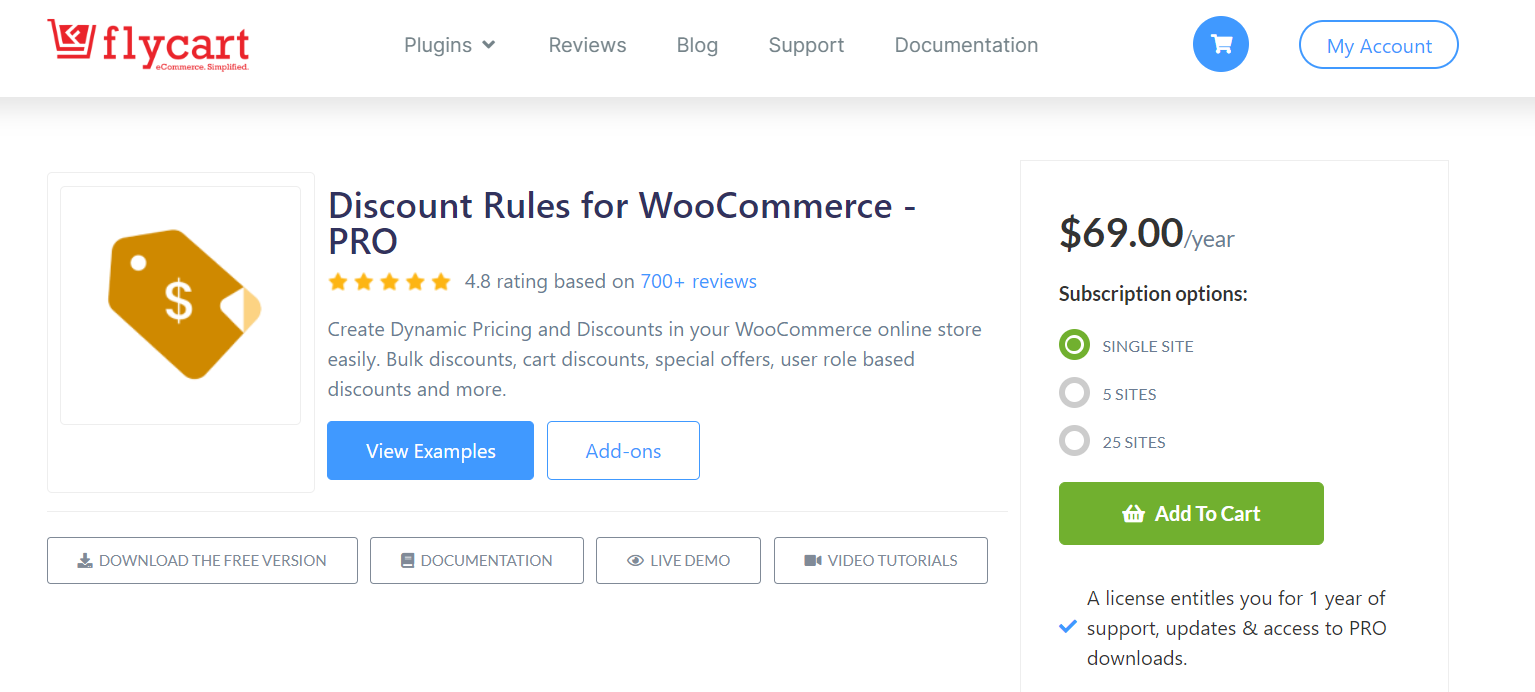The height and width of the screenshot is (692, 1535).
Task: Open the 700+ reviews link
Action: [698, 282]
